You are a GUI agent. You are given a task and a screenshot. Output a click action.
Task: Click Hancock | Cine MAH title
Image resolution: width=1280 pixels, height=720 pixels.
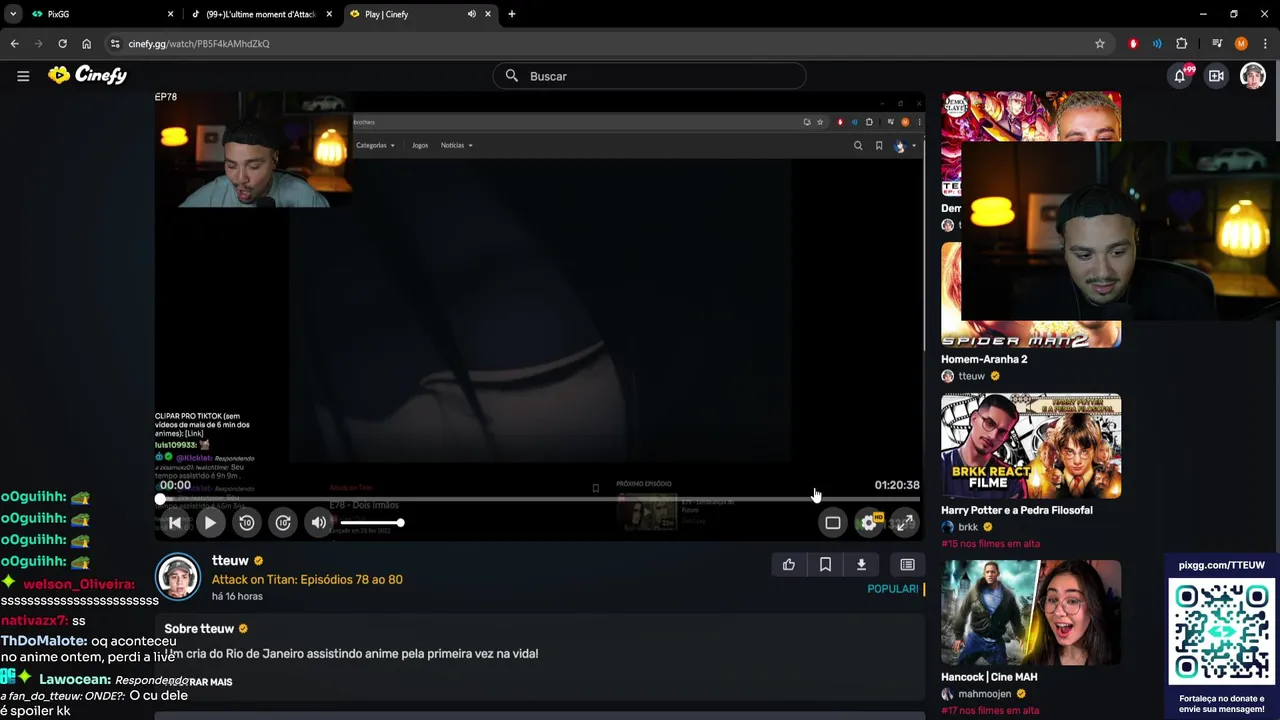click(x=989, y=677)
